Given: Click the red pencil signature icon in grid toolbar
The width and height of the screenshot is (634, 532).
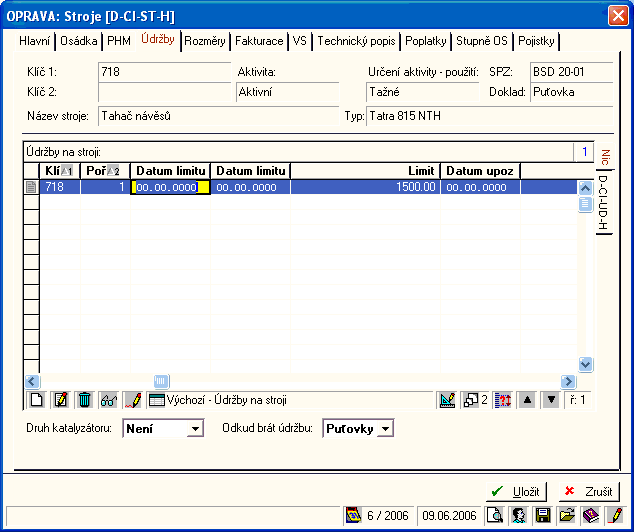Looking at the screenshot, I should [x=133, y=400].
